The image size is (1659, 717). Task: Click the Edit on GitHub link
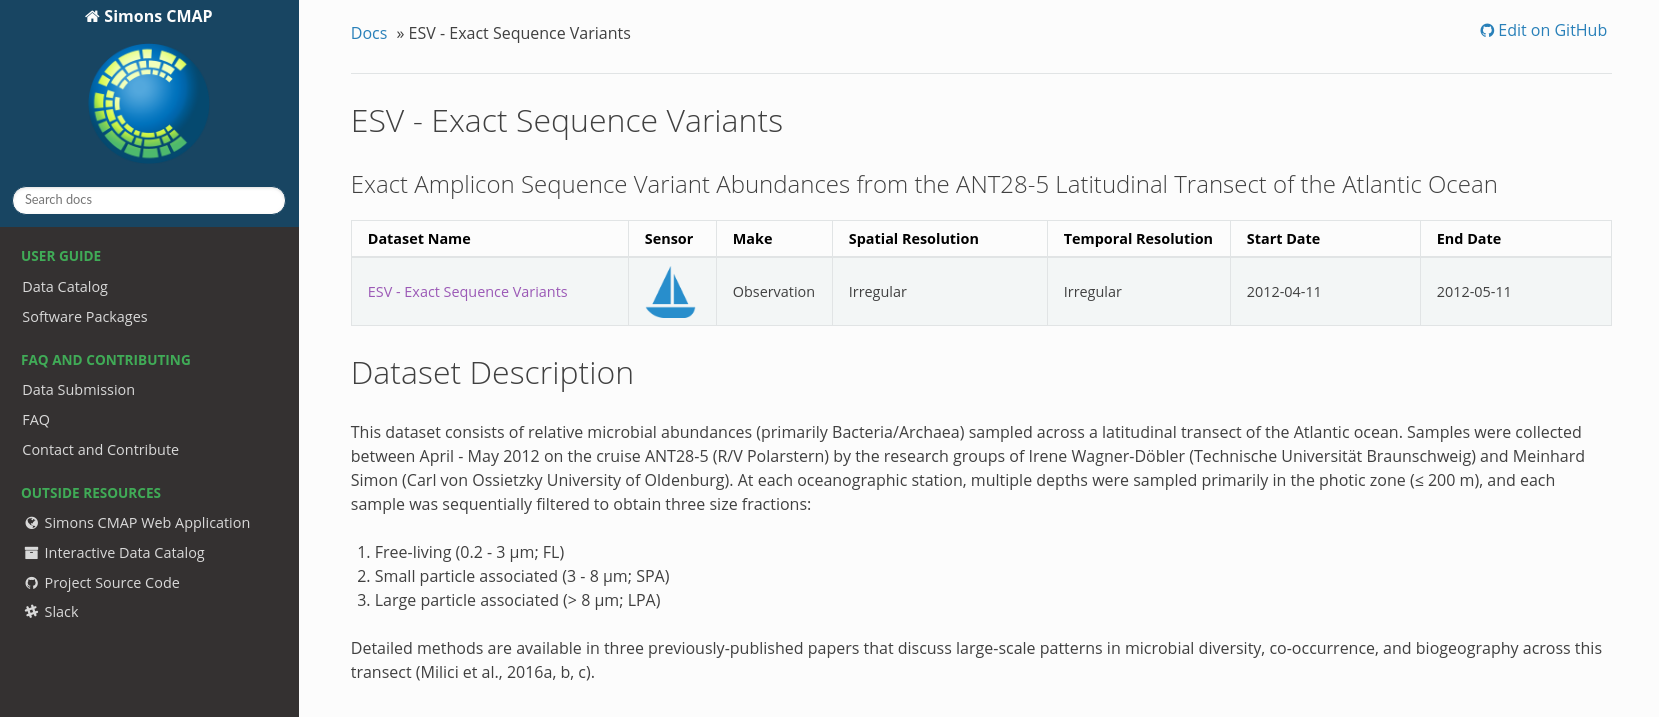click(x=1552, y=30)
